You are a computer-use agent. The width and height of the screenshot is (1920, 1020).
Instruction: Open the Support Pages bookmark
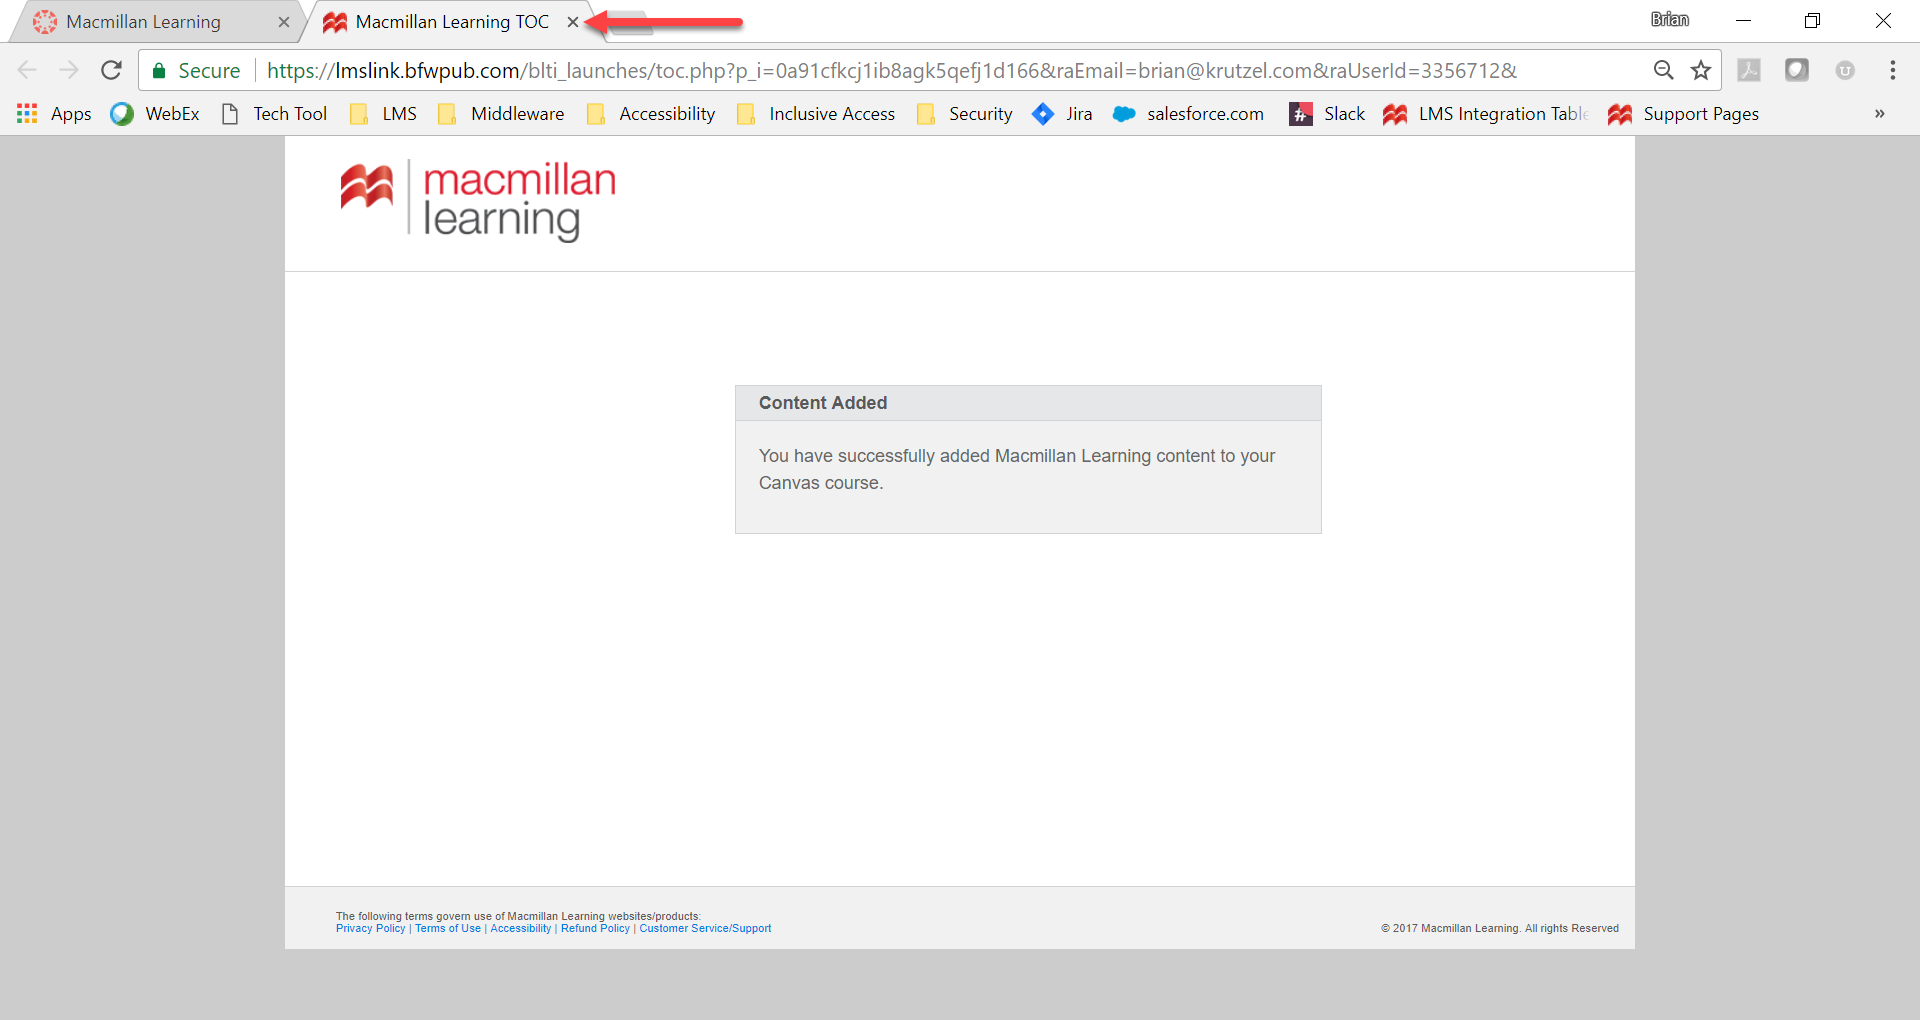1683,114
